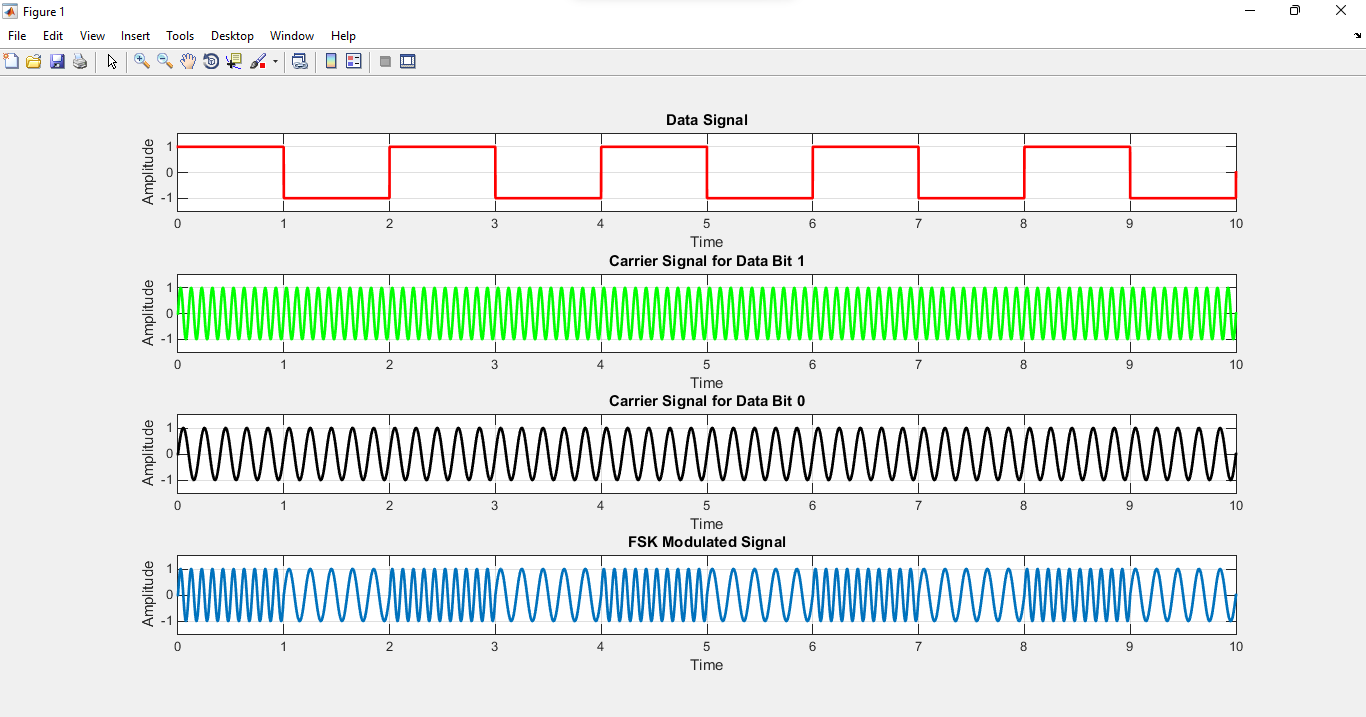Image resolution: width=1366 pixels, height=717 pixels.
Task: Toggle the Data Cursor tool
Action: [234, 61]
